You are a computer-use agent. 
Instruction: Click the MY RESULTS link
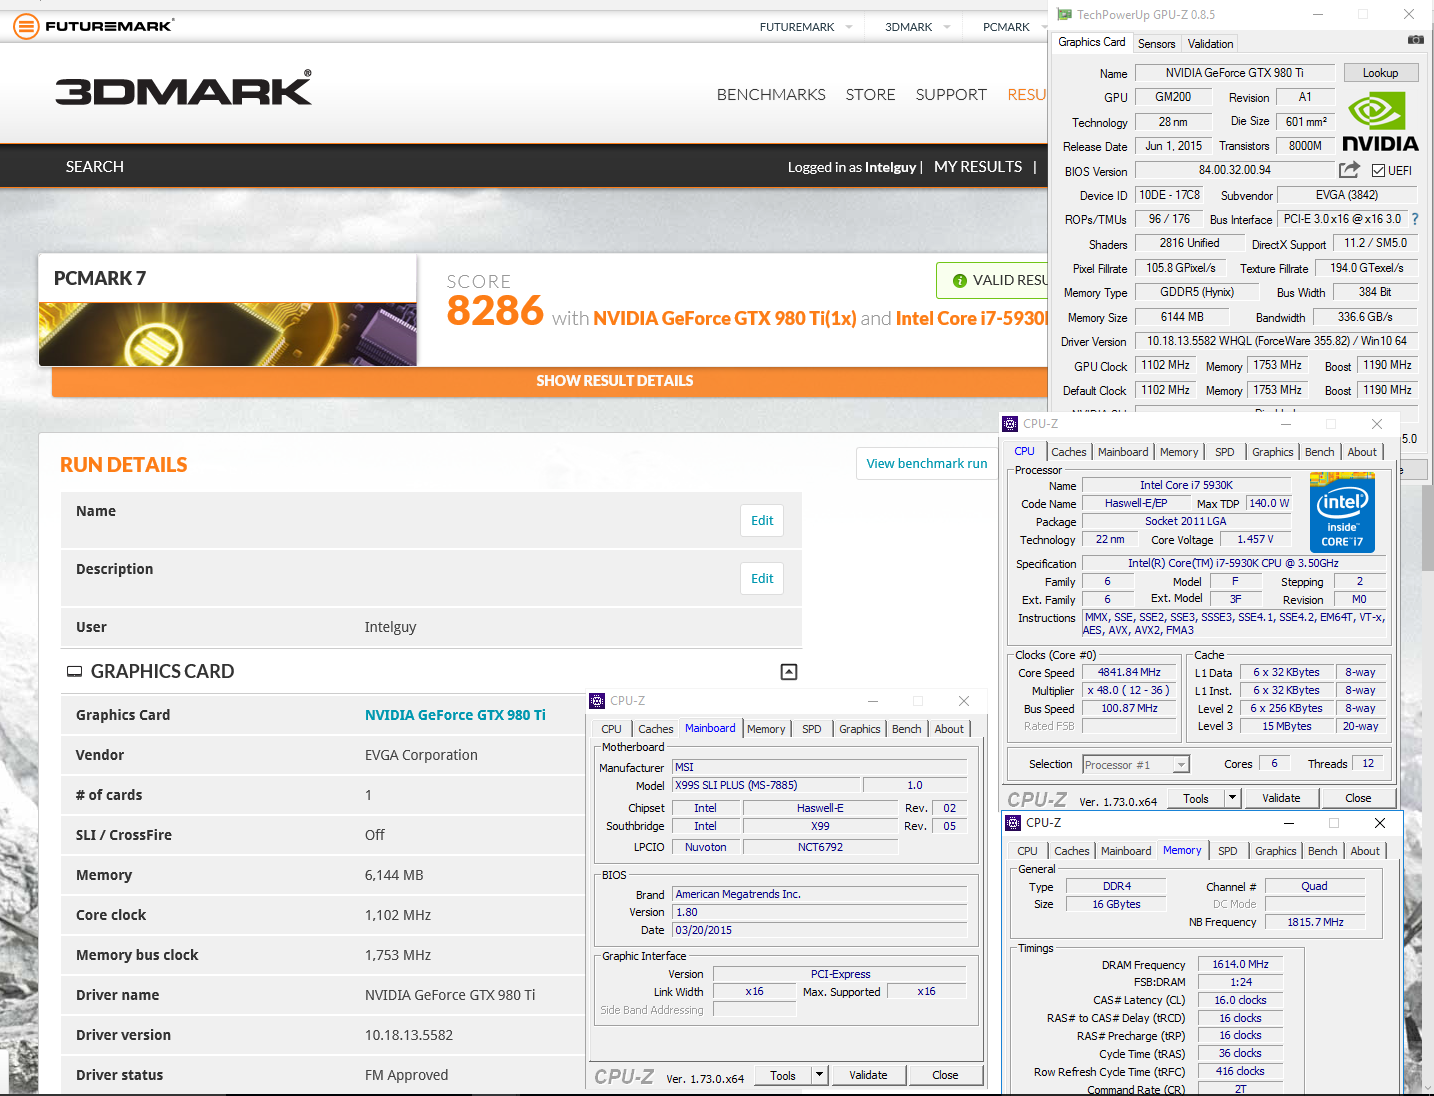point(978,167)
